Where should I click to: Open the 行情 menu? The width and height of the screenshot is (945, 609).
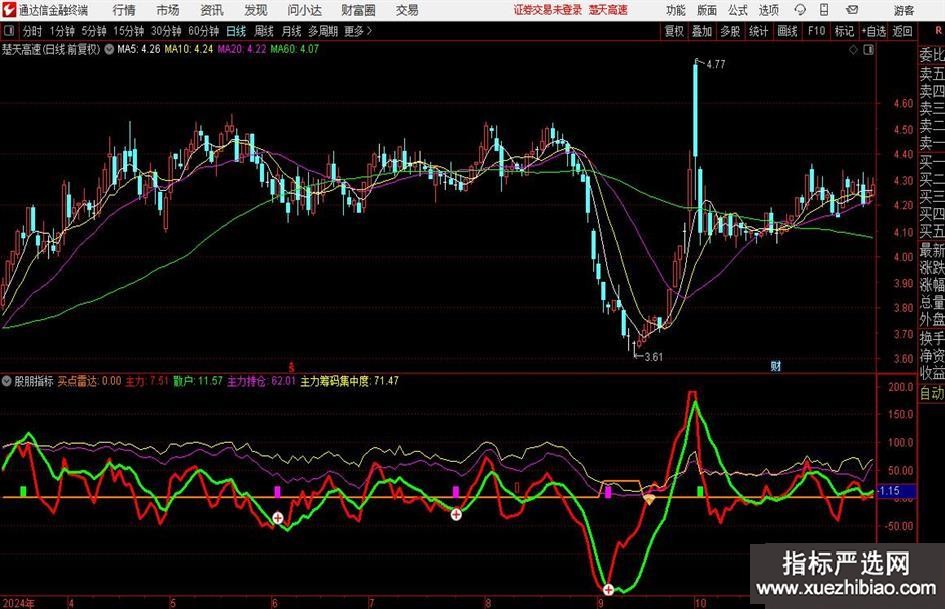pos(124,10)
